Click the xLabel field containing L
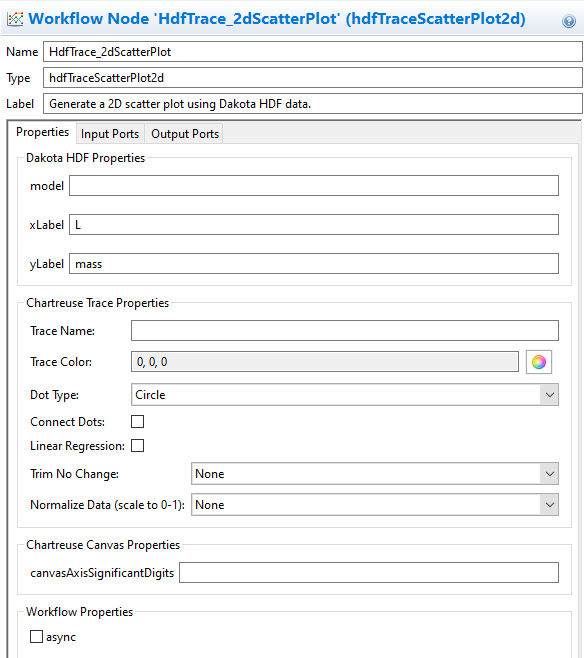The image size is (584, 658). pyautogui.click(x=314, y=225)
